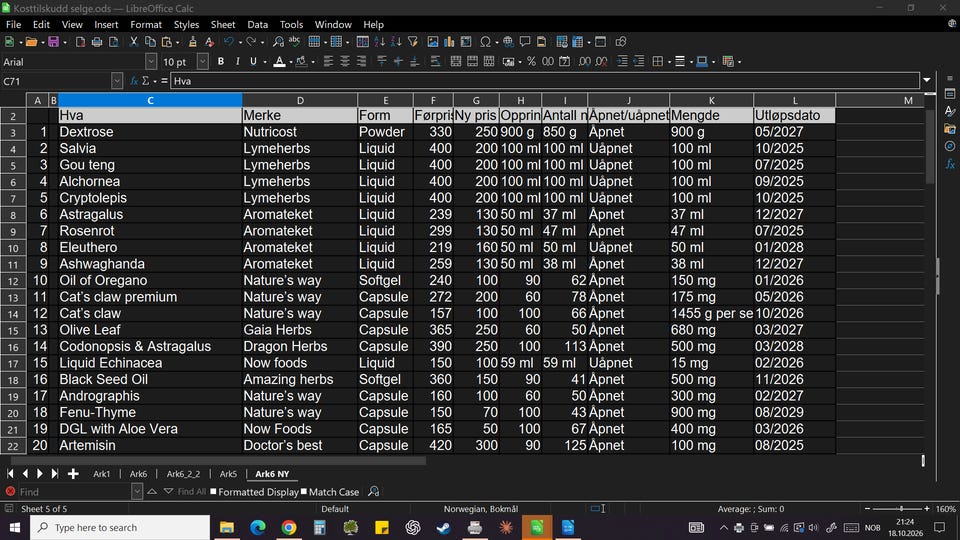960x540 pixels.
Task: Open the Format menu
Action: point(146,24)
